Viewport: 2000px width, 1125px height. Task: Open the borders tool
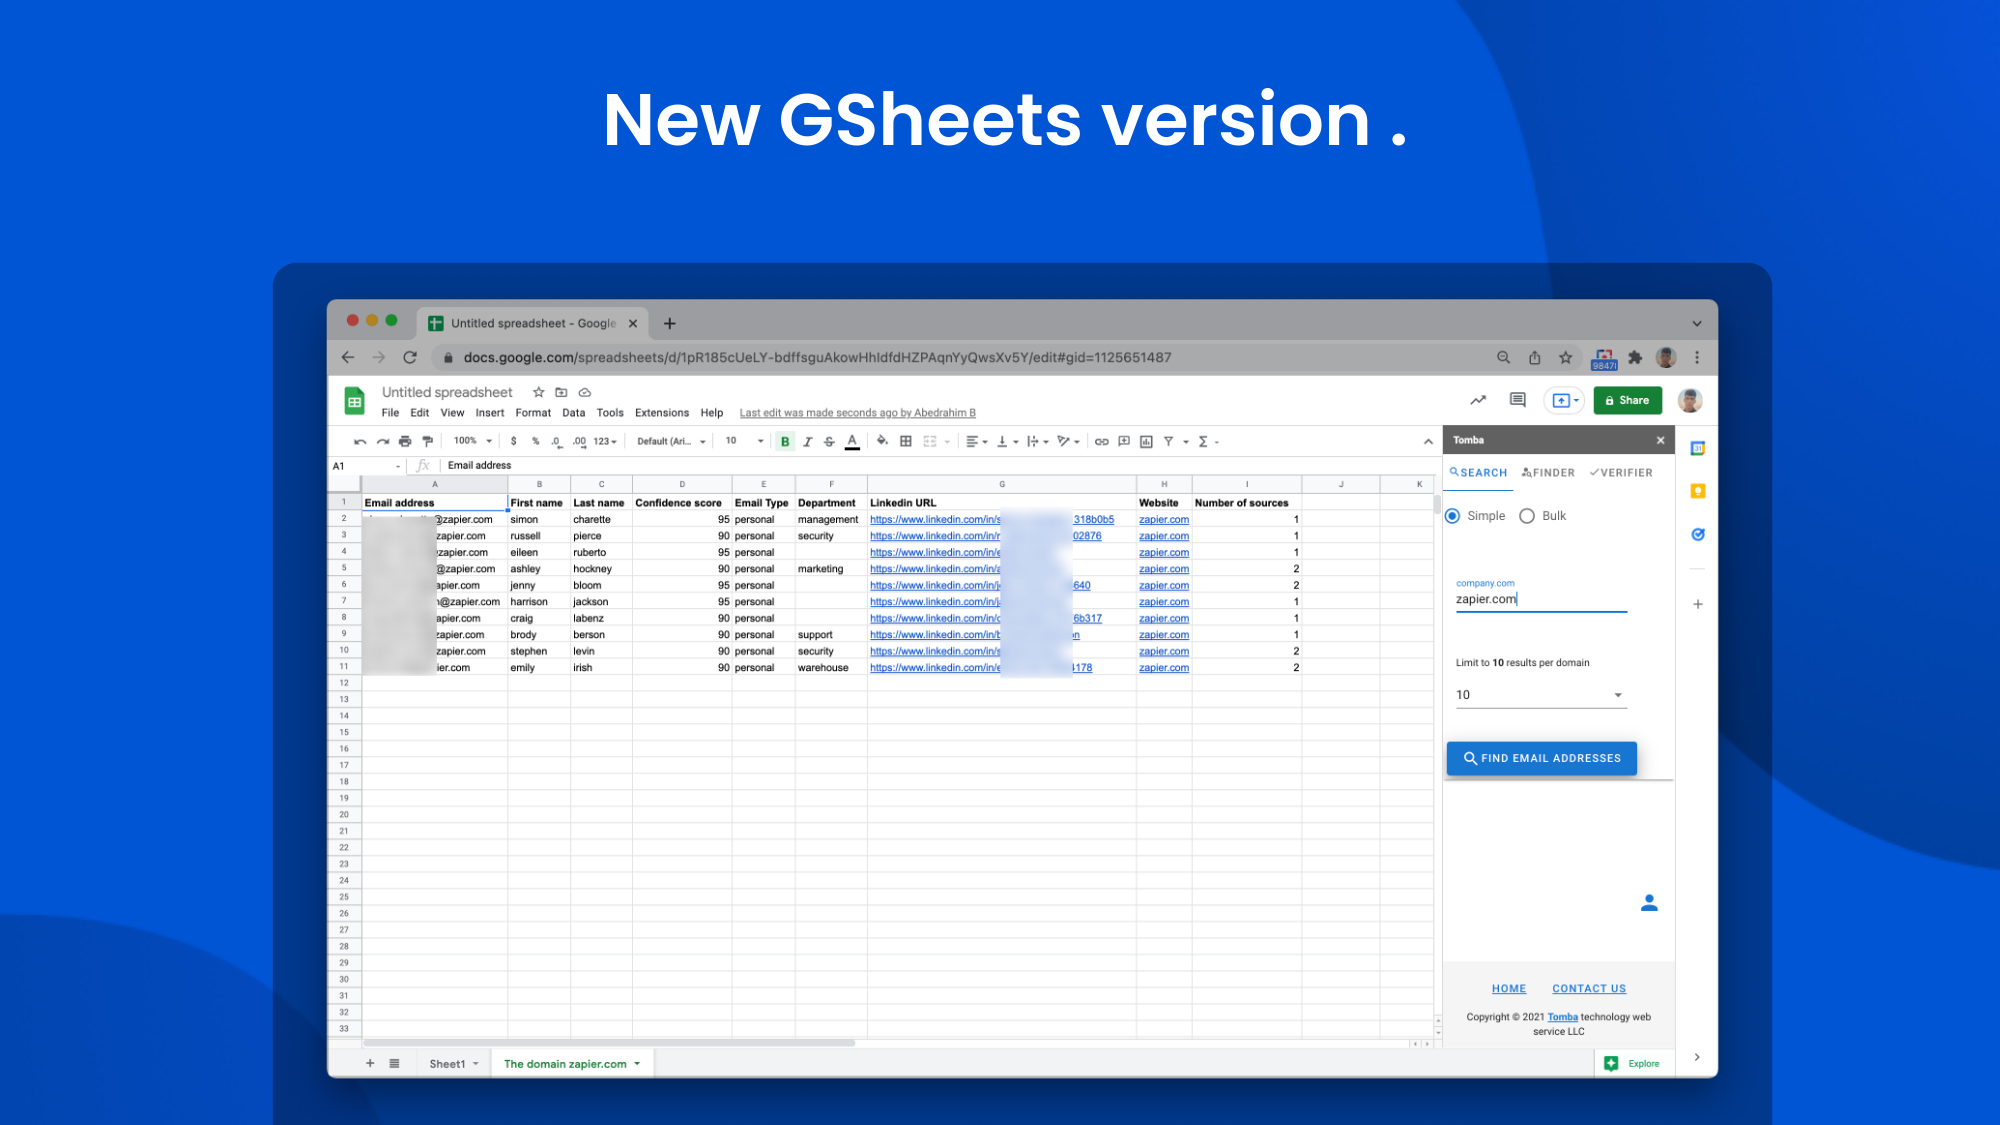[906, 441]
